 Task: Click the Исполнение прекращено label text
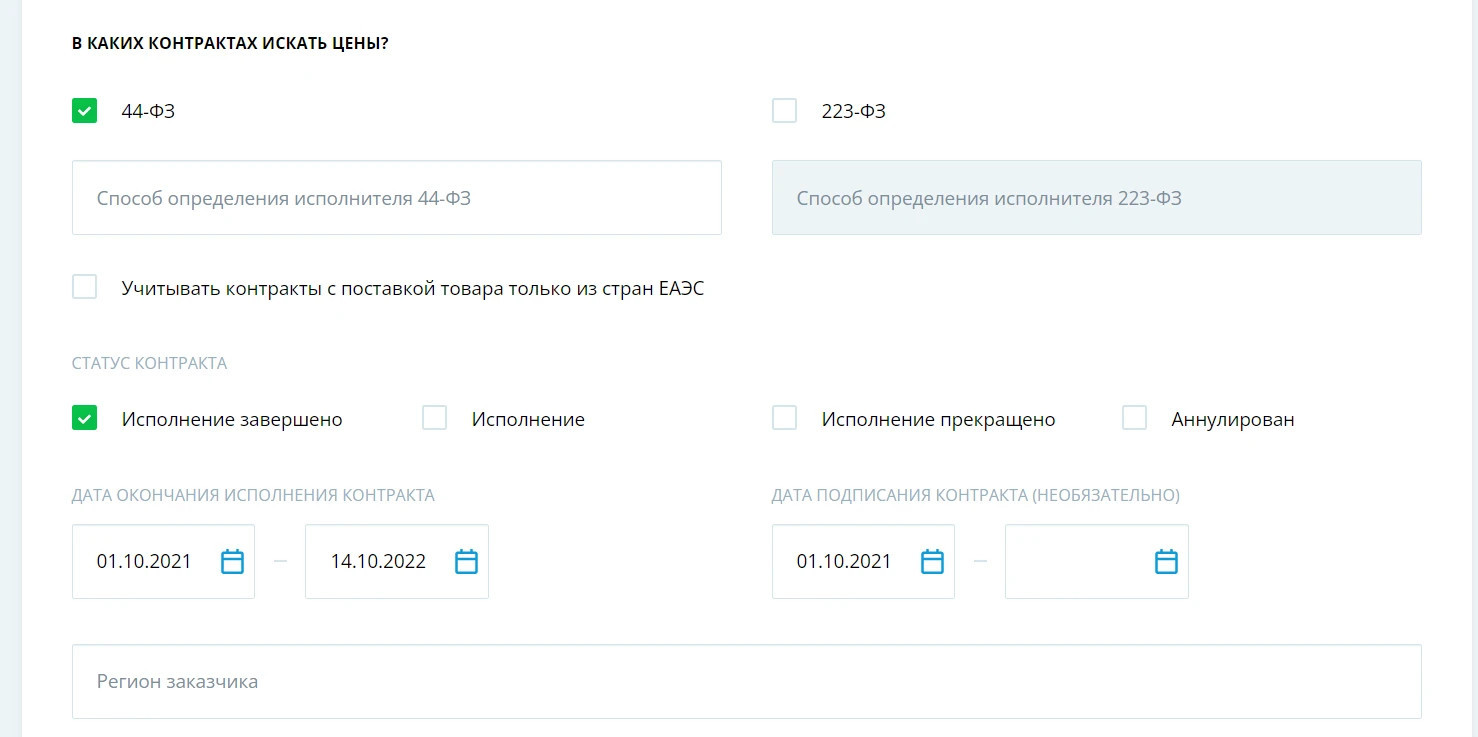938,420
